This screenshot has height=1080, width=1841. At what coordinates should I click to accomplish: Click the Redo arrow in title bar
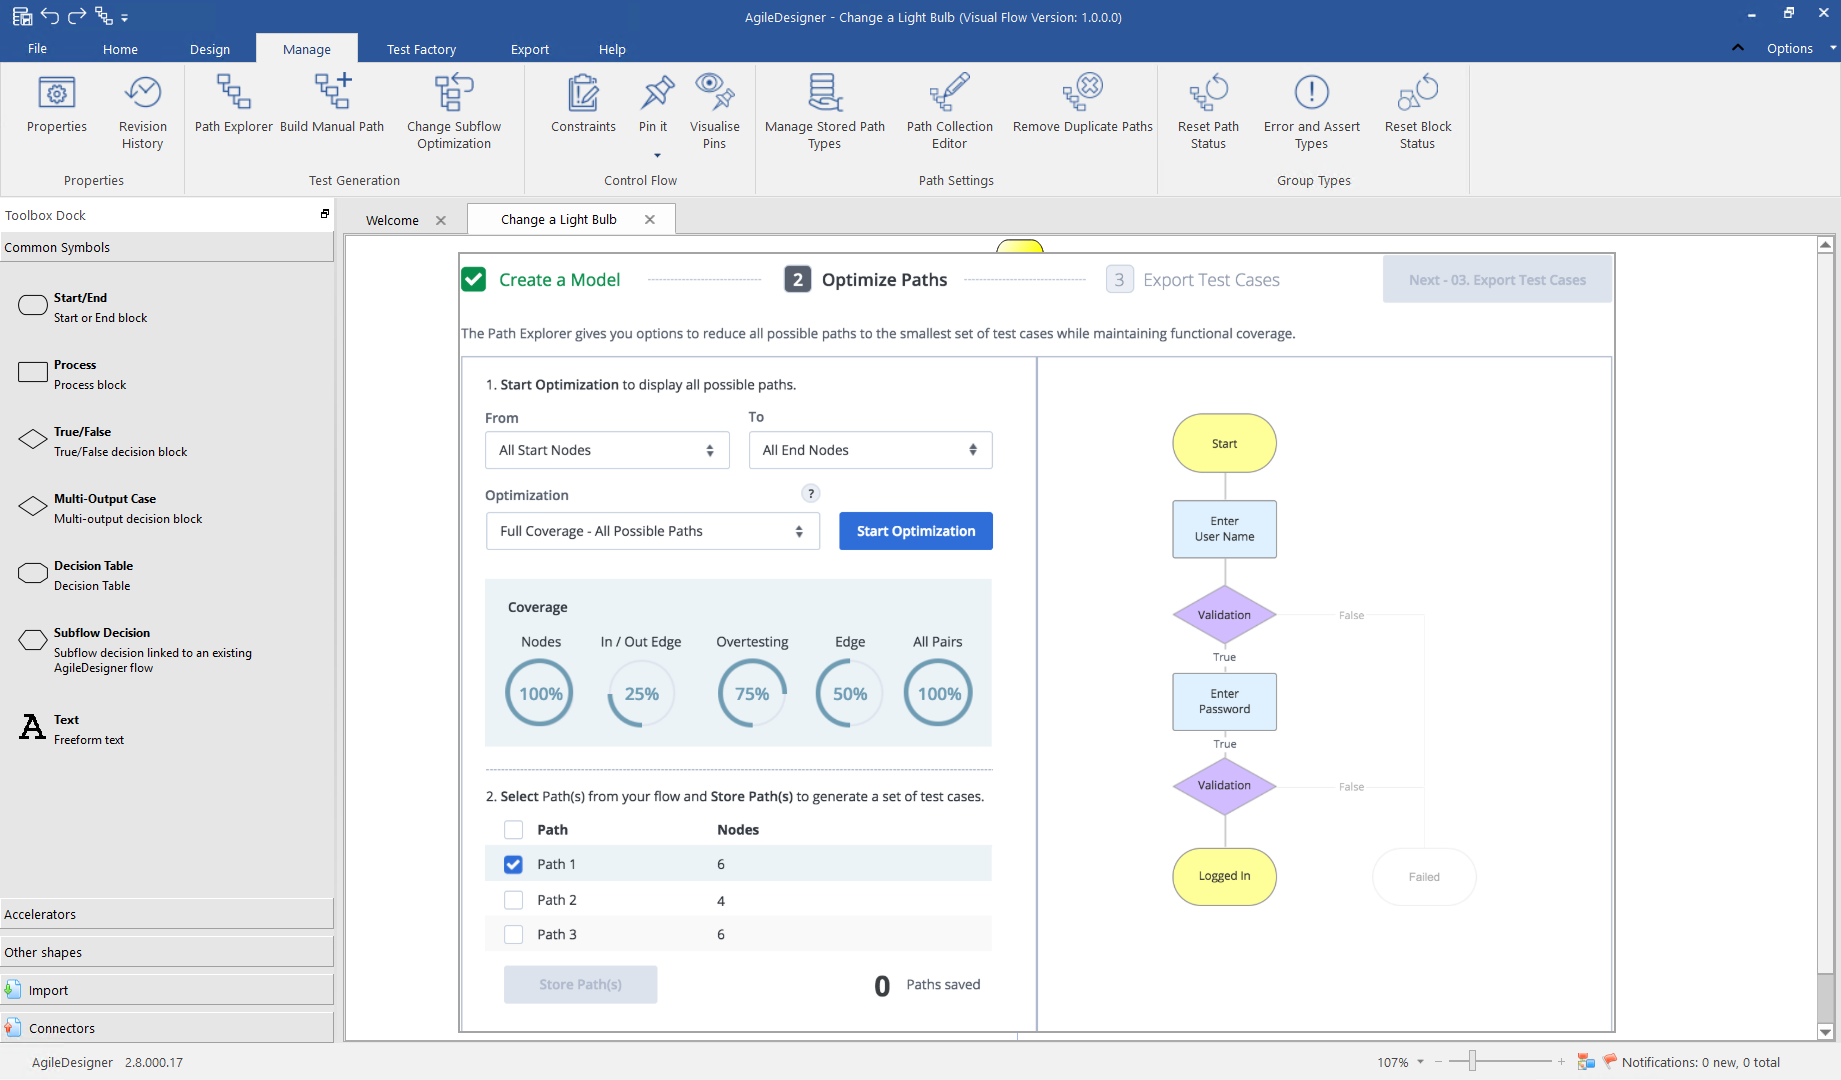77,16
